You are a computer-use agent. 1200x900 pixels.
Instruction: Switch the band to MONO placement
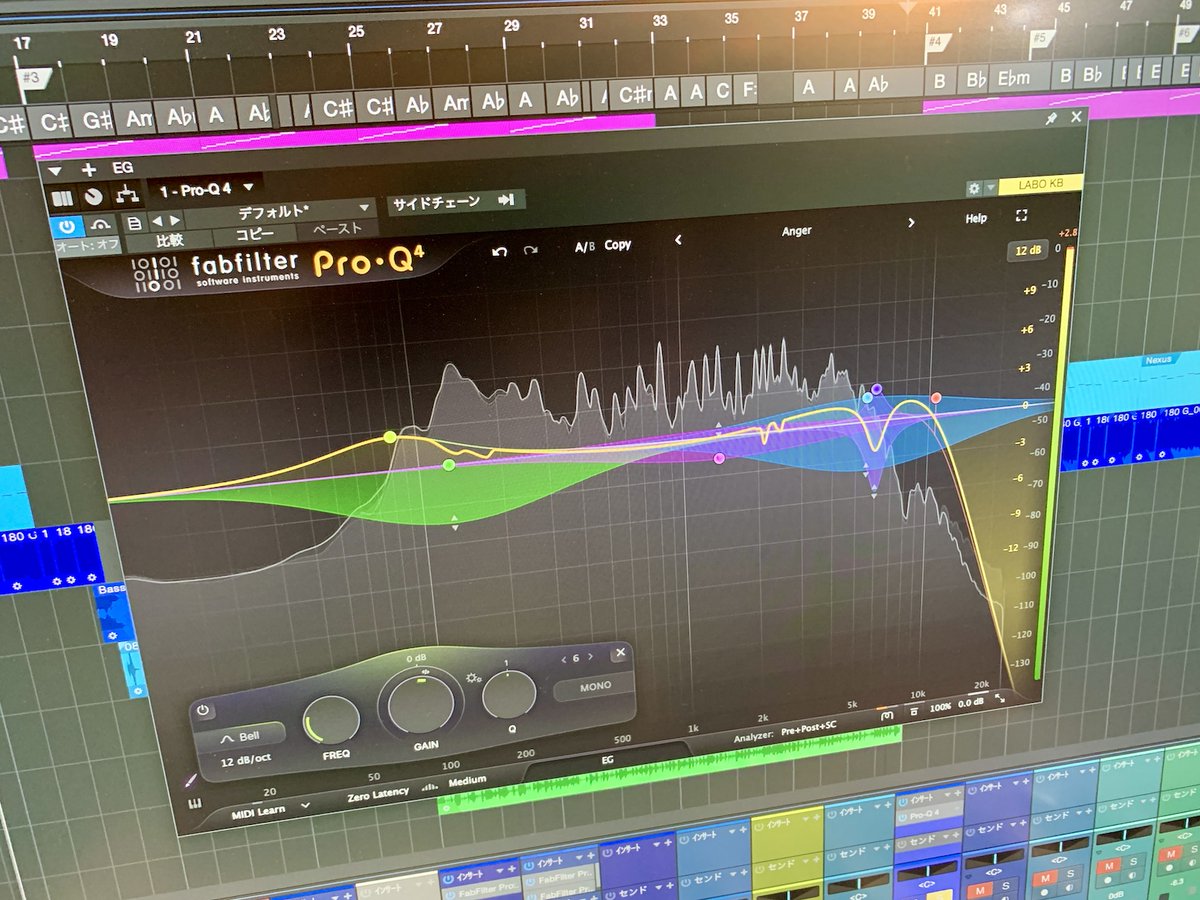coord(594,686)
